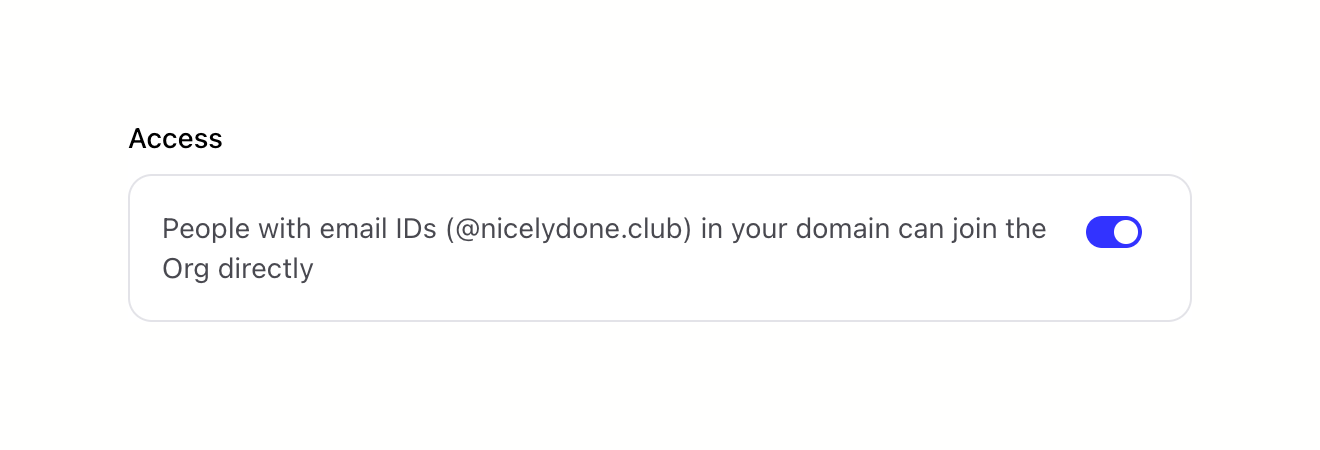Click the word "domain" in the description
The image size is (1320, 450).
[x=840, y=229]
